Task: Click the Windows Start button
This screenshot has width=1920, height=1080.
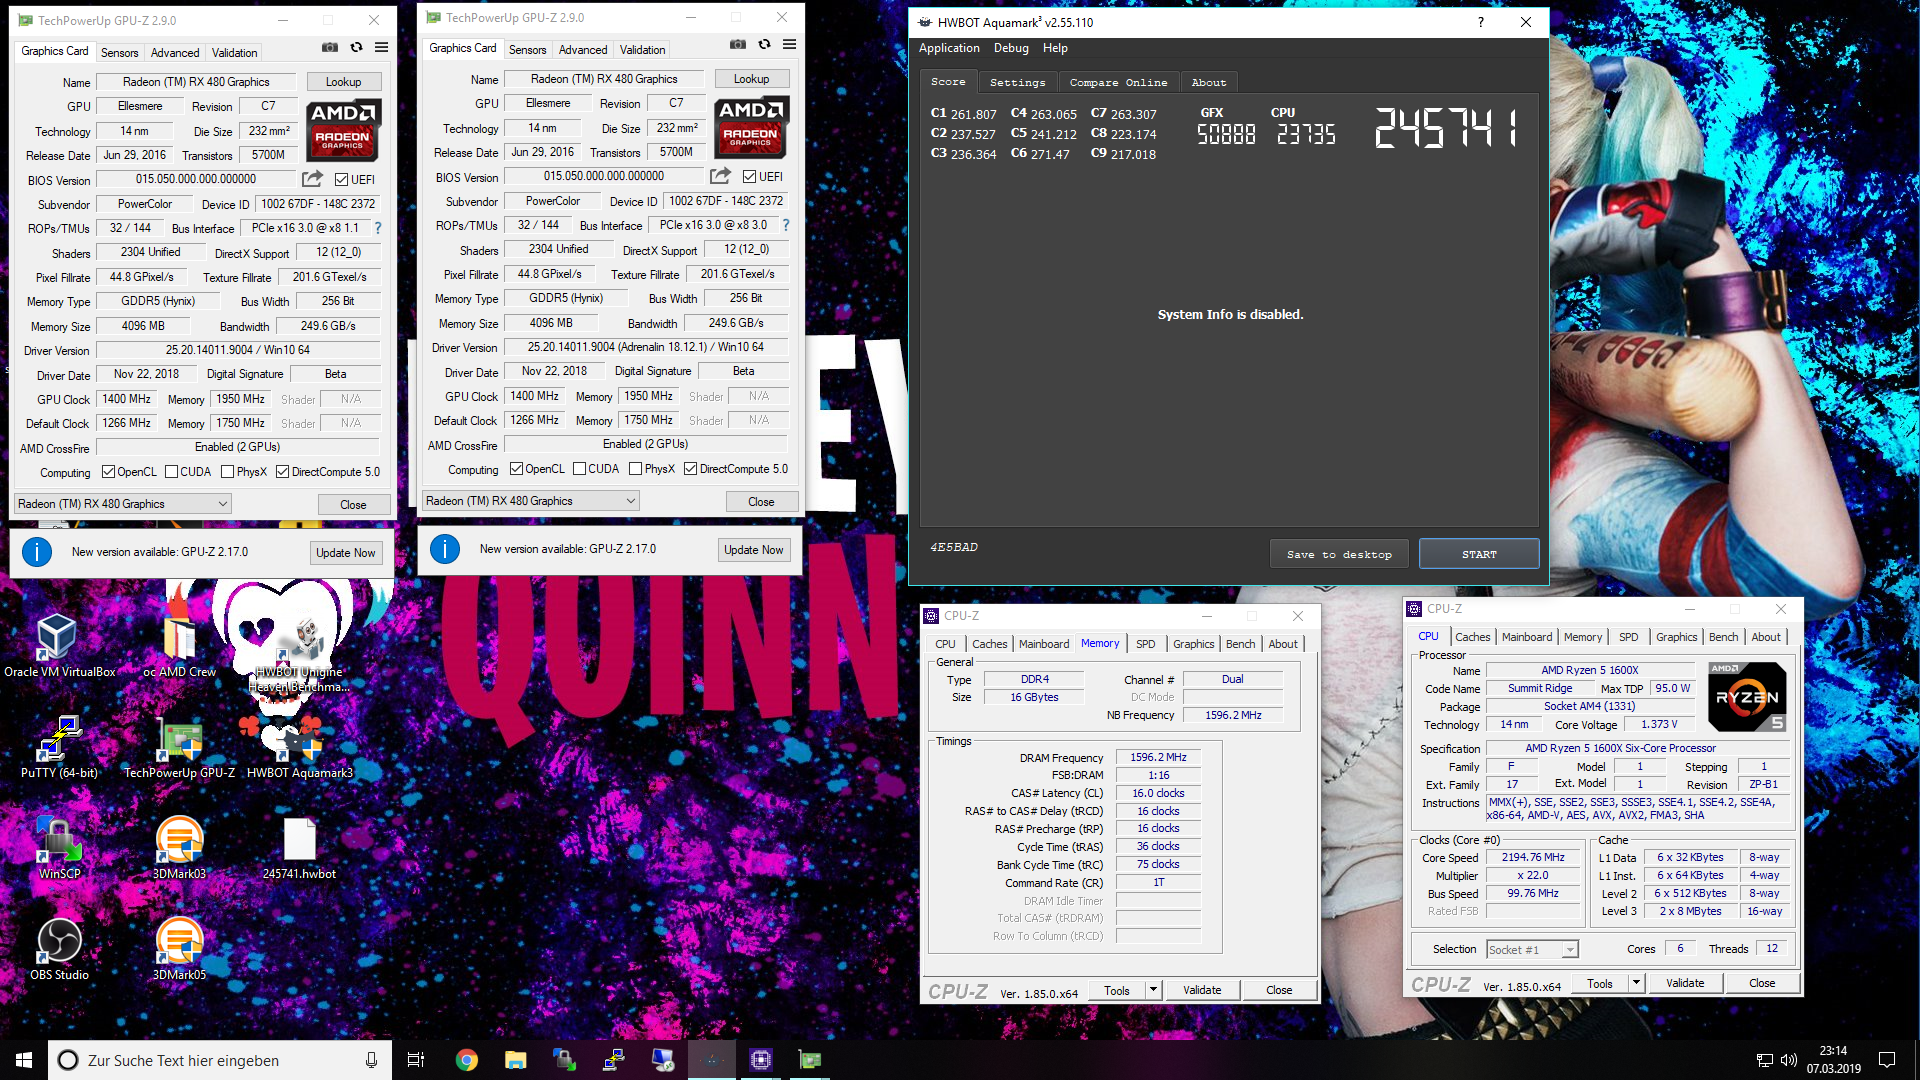Action: (24, 1060)
